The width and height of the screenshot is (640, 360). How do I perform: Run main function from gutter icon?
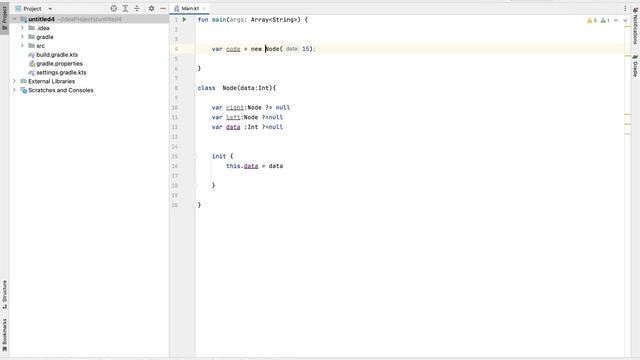[184, 20]
